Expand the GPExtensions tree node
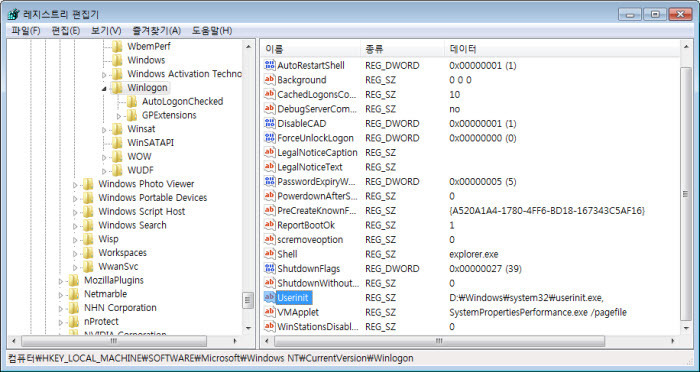Viewport: 700px width, 372px height. pos(119,116)
